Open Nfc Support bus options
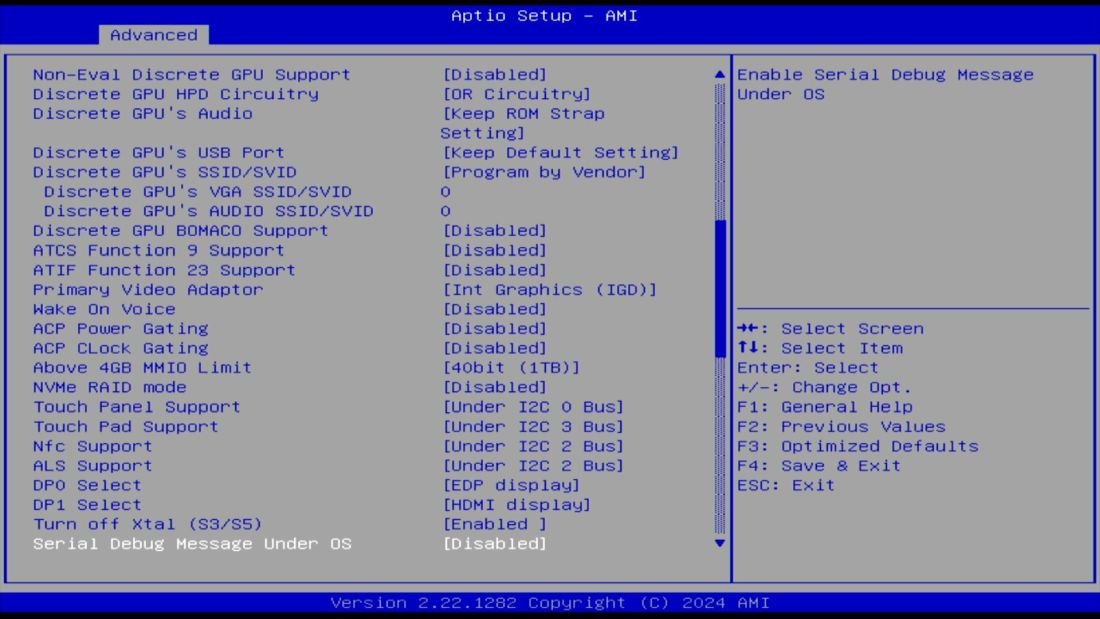Viewport: 1100px width, 619px height. (x=533, y=446)
